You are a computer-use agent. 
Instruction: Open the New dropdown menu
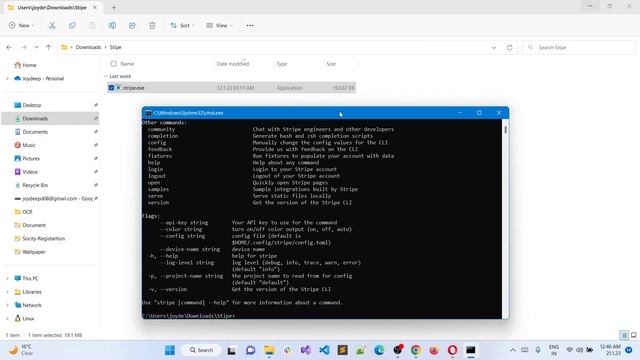21,25
